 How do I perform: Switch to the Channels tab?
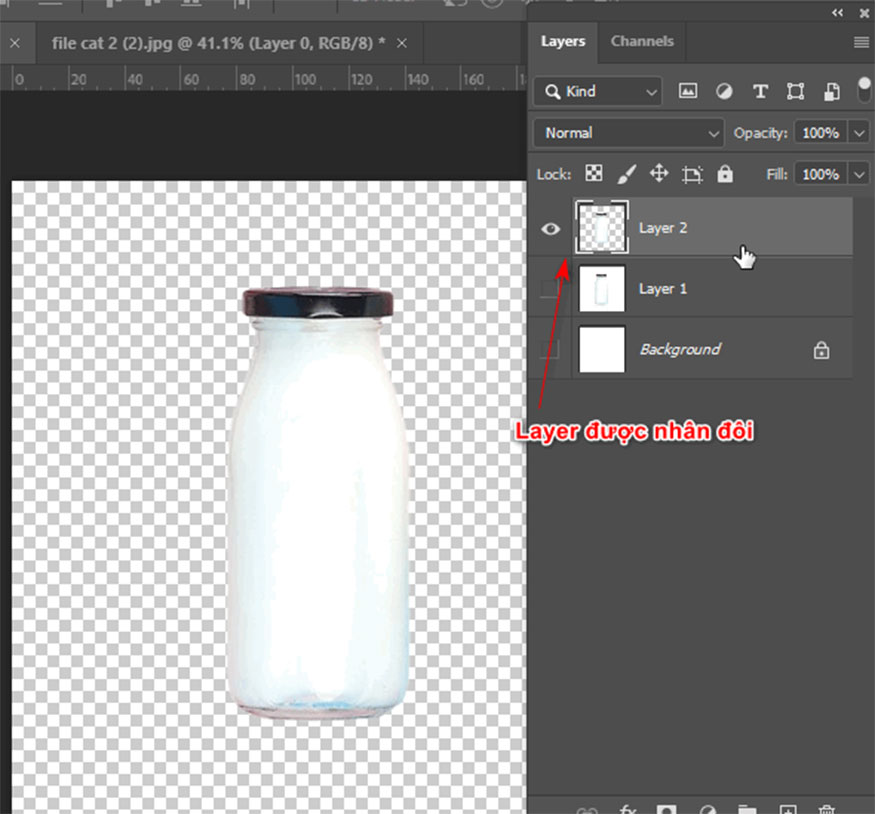click(x=642, y=42)
